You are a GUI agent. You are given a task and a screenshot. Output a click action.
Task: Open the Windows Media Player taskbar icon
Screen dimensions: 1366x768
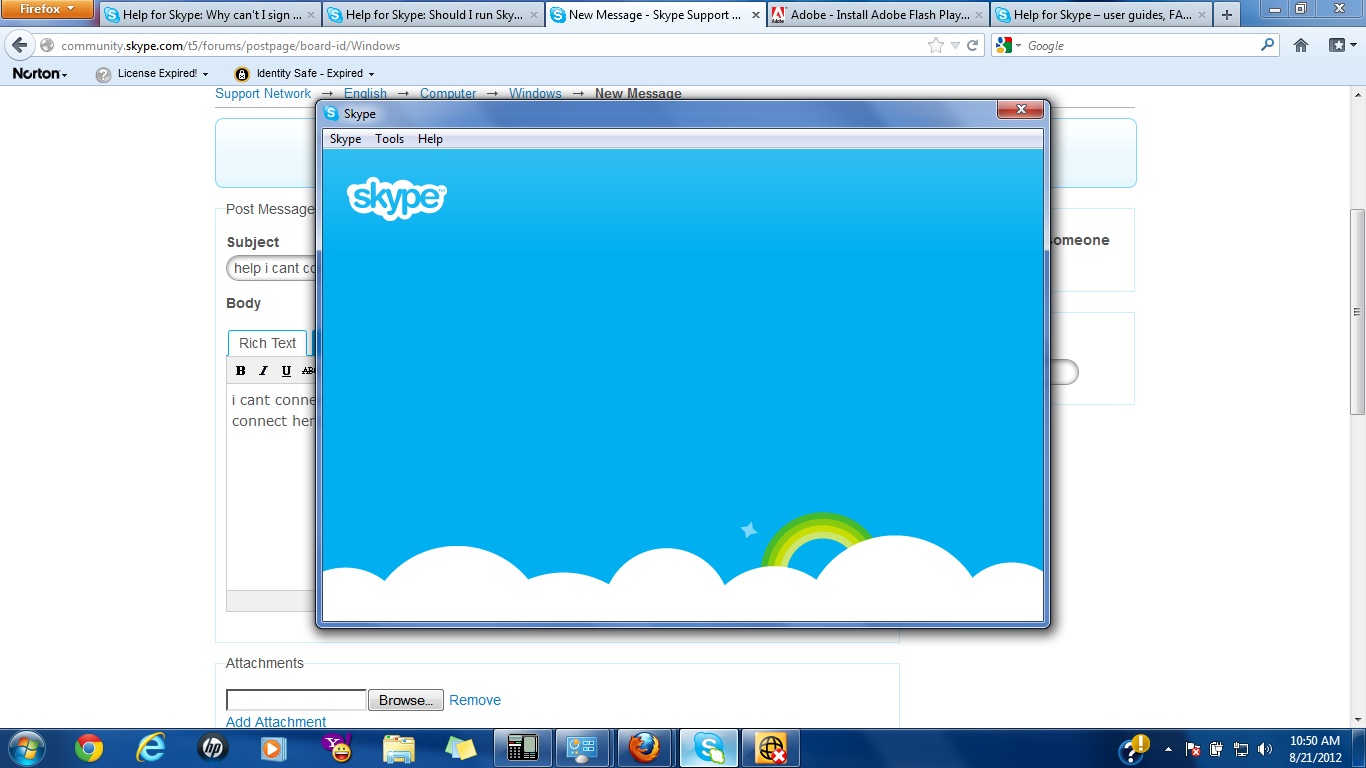[x=274, y=748]
